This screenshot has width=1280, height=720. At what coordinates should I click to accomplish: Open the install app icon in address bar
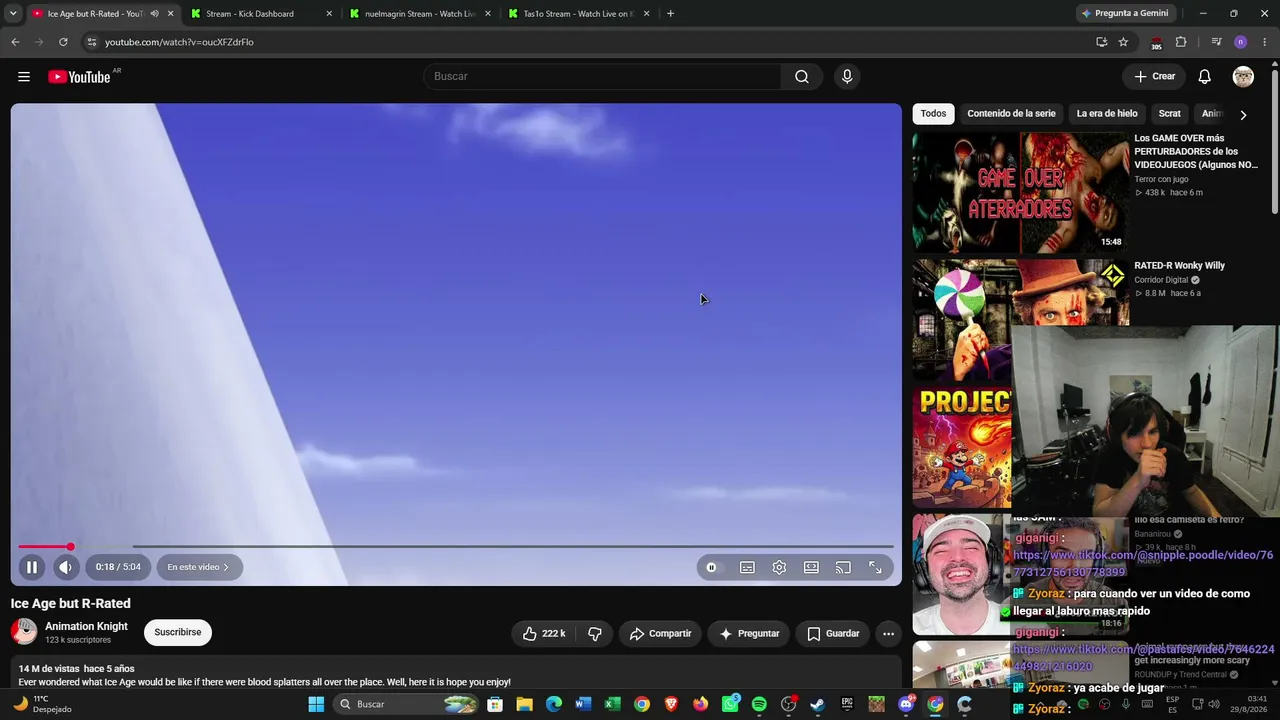(1101, 42)
